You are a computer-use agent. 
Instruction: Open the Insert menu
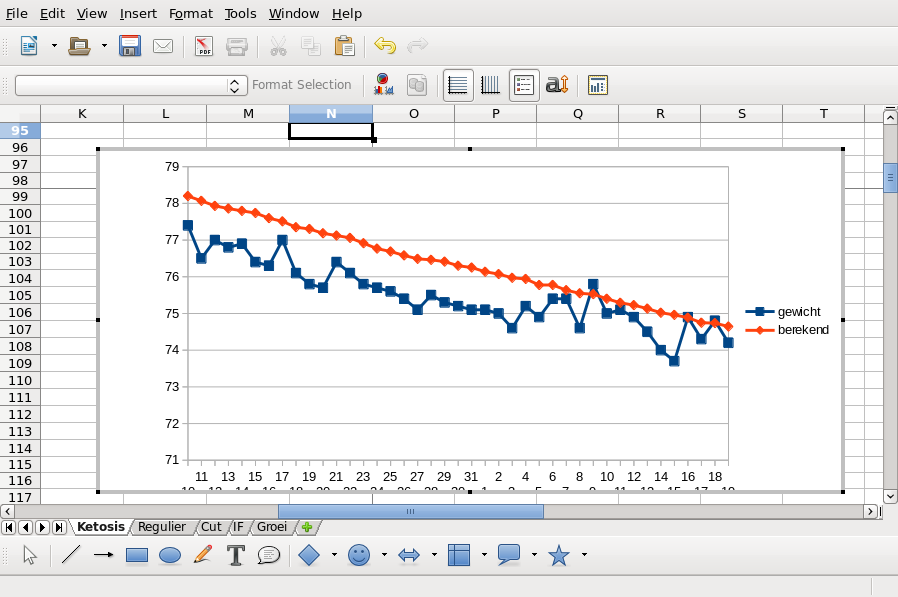(138, 14)
